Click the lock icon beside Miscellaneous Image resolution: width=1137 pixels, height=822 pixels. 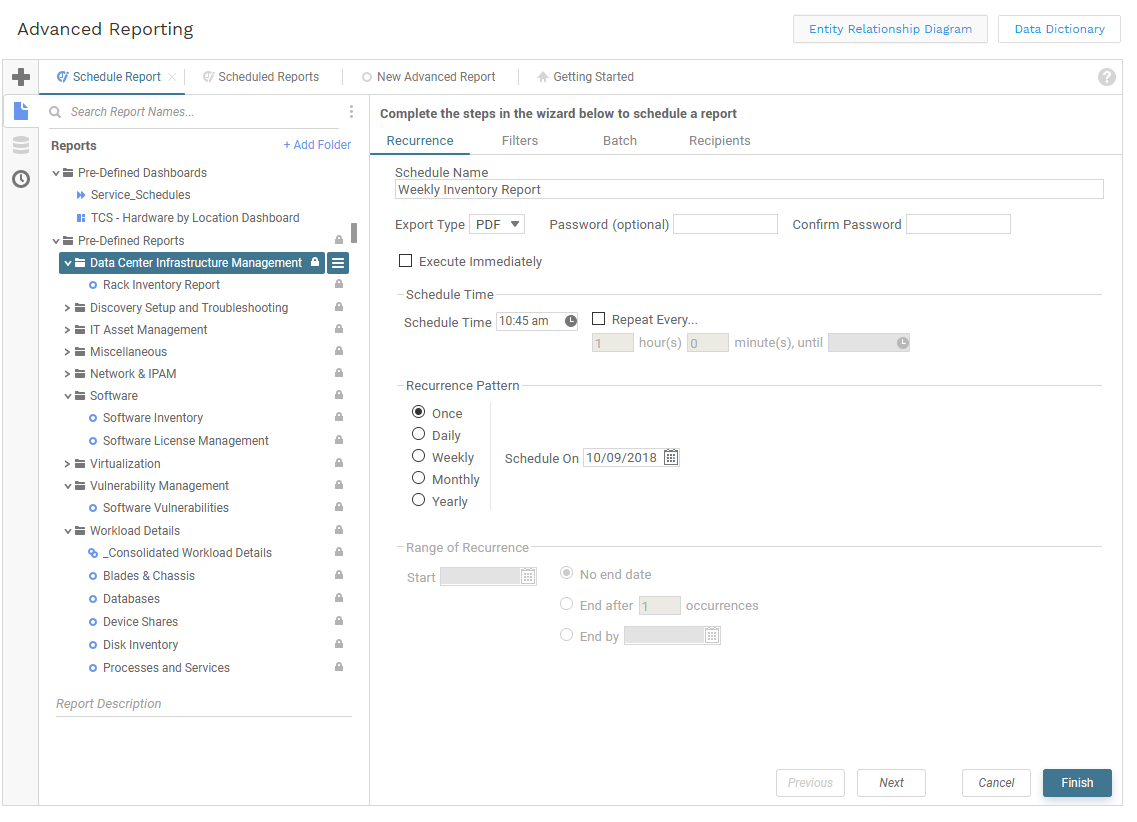pyautogui.click(x=339, y=351)
